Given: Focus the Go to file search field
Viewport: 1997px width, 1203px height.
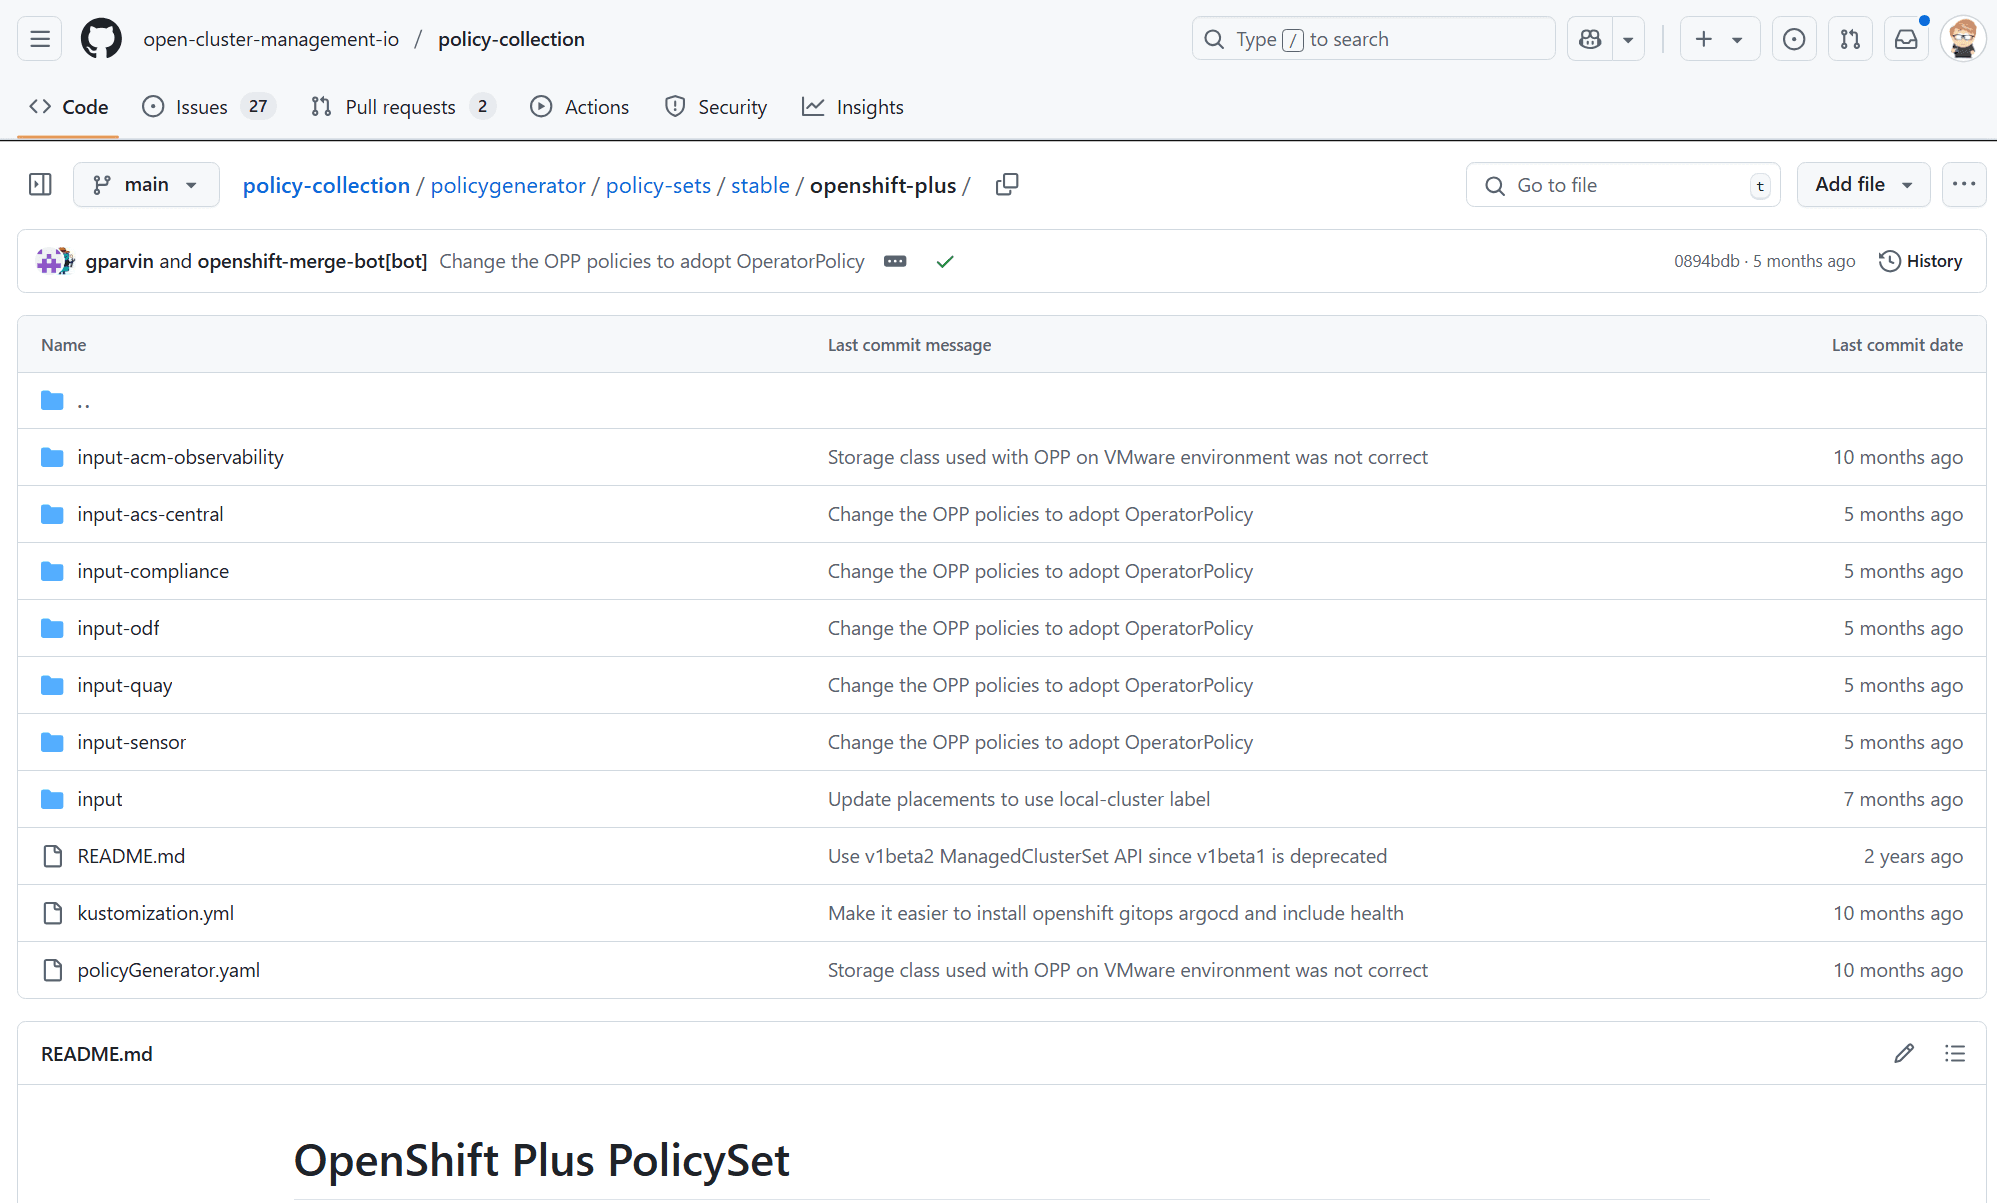Looking at the screenshot, I should pyautogui.click(x=1623, y=185).
